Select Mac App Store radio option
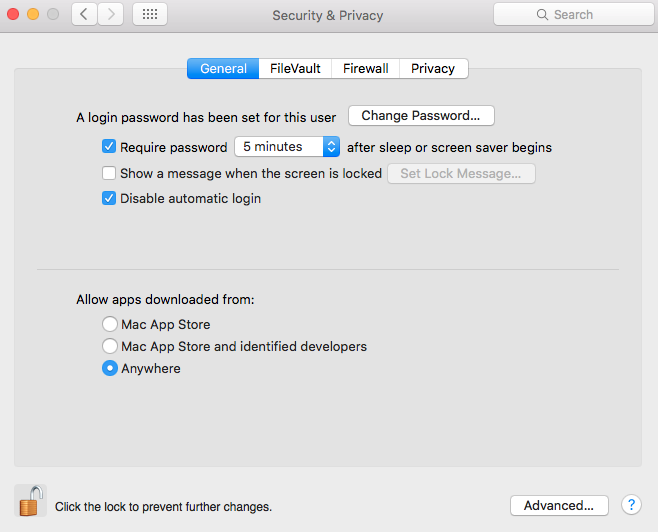 110,324
